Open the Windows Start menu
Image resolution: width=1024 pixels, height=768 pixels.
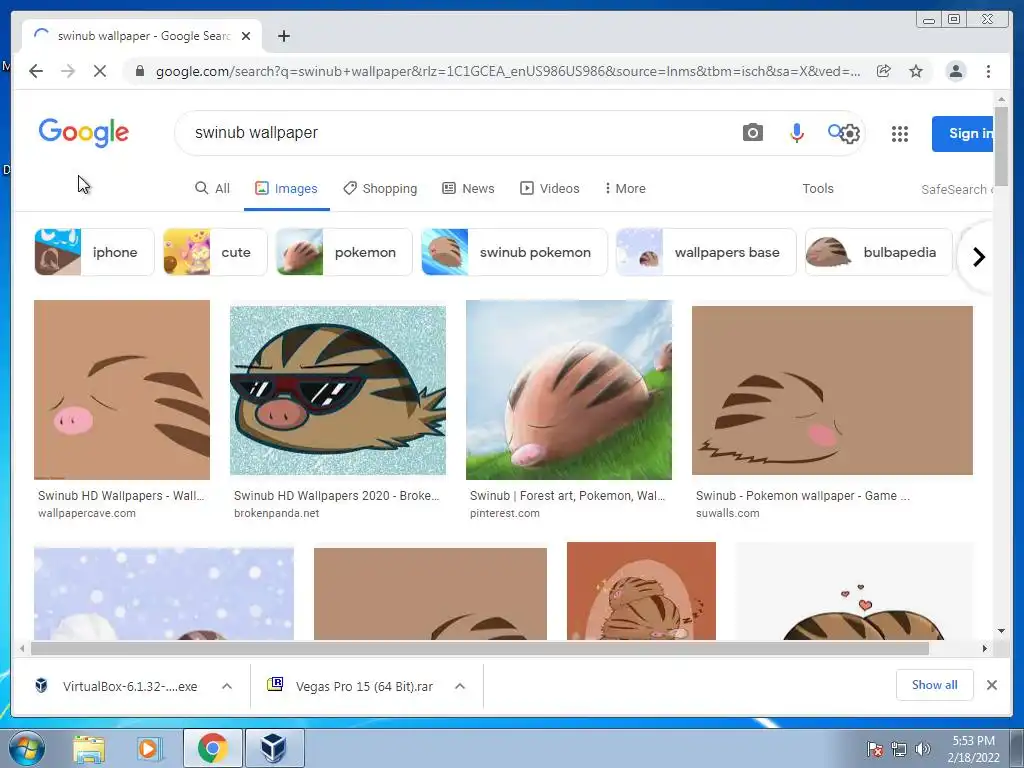[26, 748]
